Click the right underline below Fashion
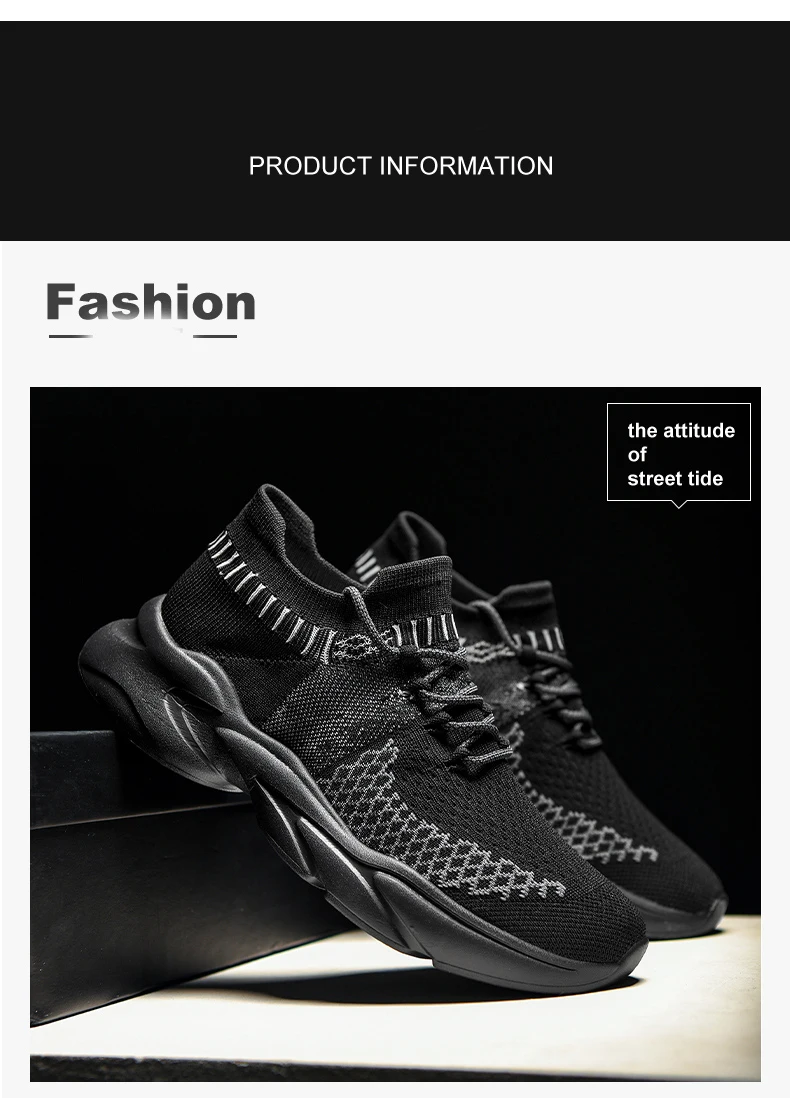Viewport: 790px width, 1098px height. (x=215, y=337)
